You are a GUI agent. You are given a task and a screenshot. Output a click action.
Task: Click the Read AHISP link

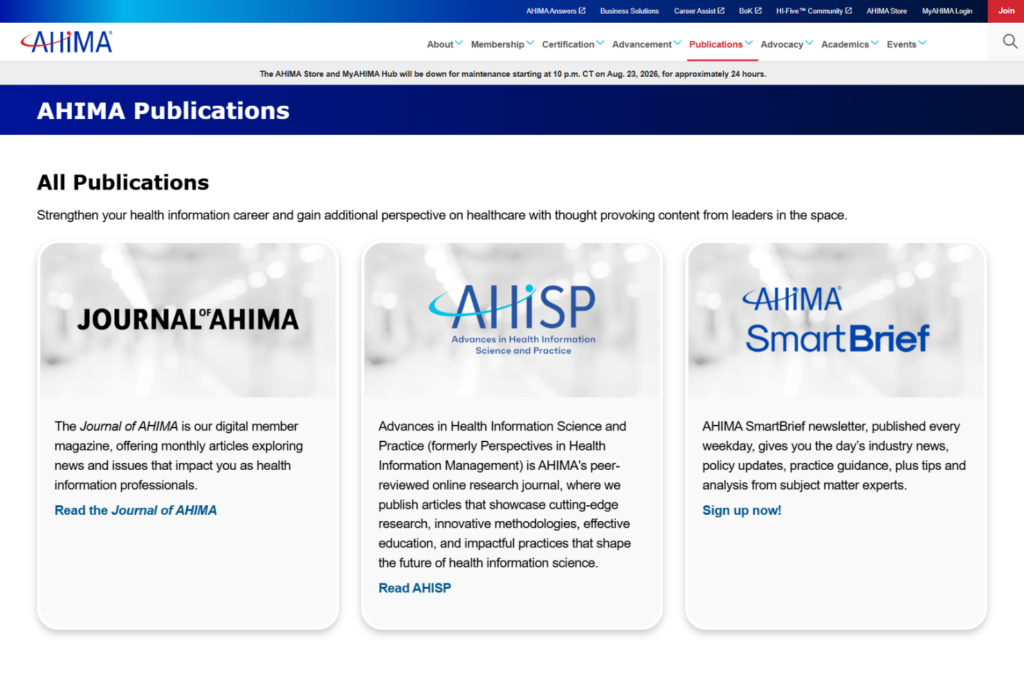click(415, 588)
